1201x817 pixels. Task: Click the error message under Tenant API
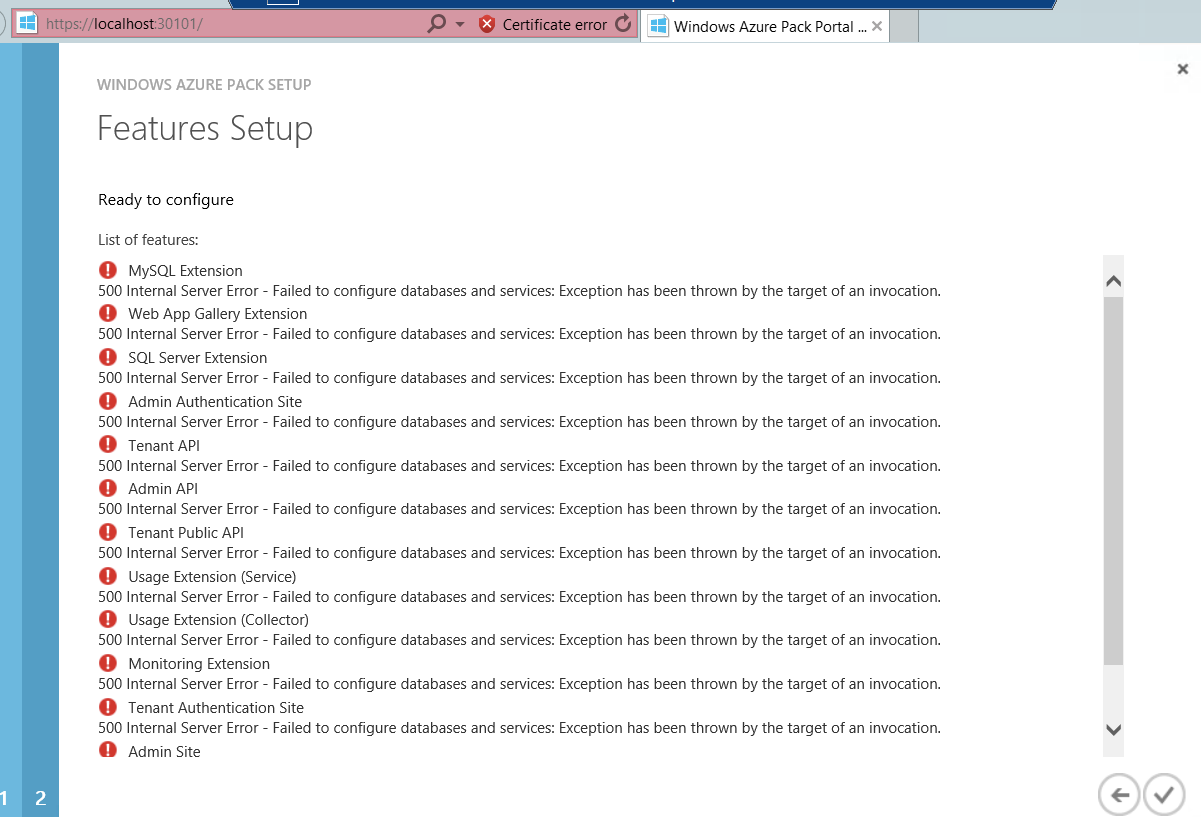tap(519, 466)
